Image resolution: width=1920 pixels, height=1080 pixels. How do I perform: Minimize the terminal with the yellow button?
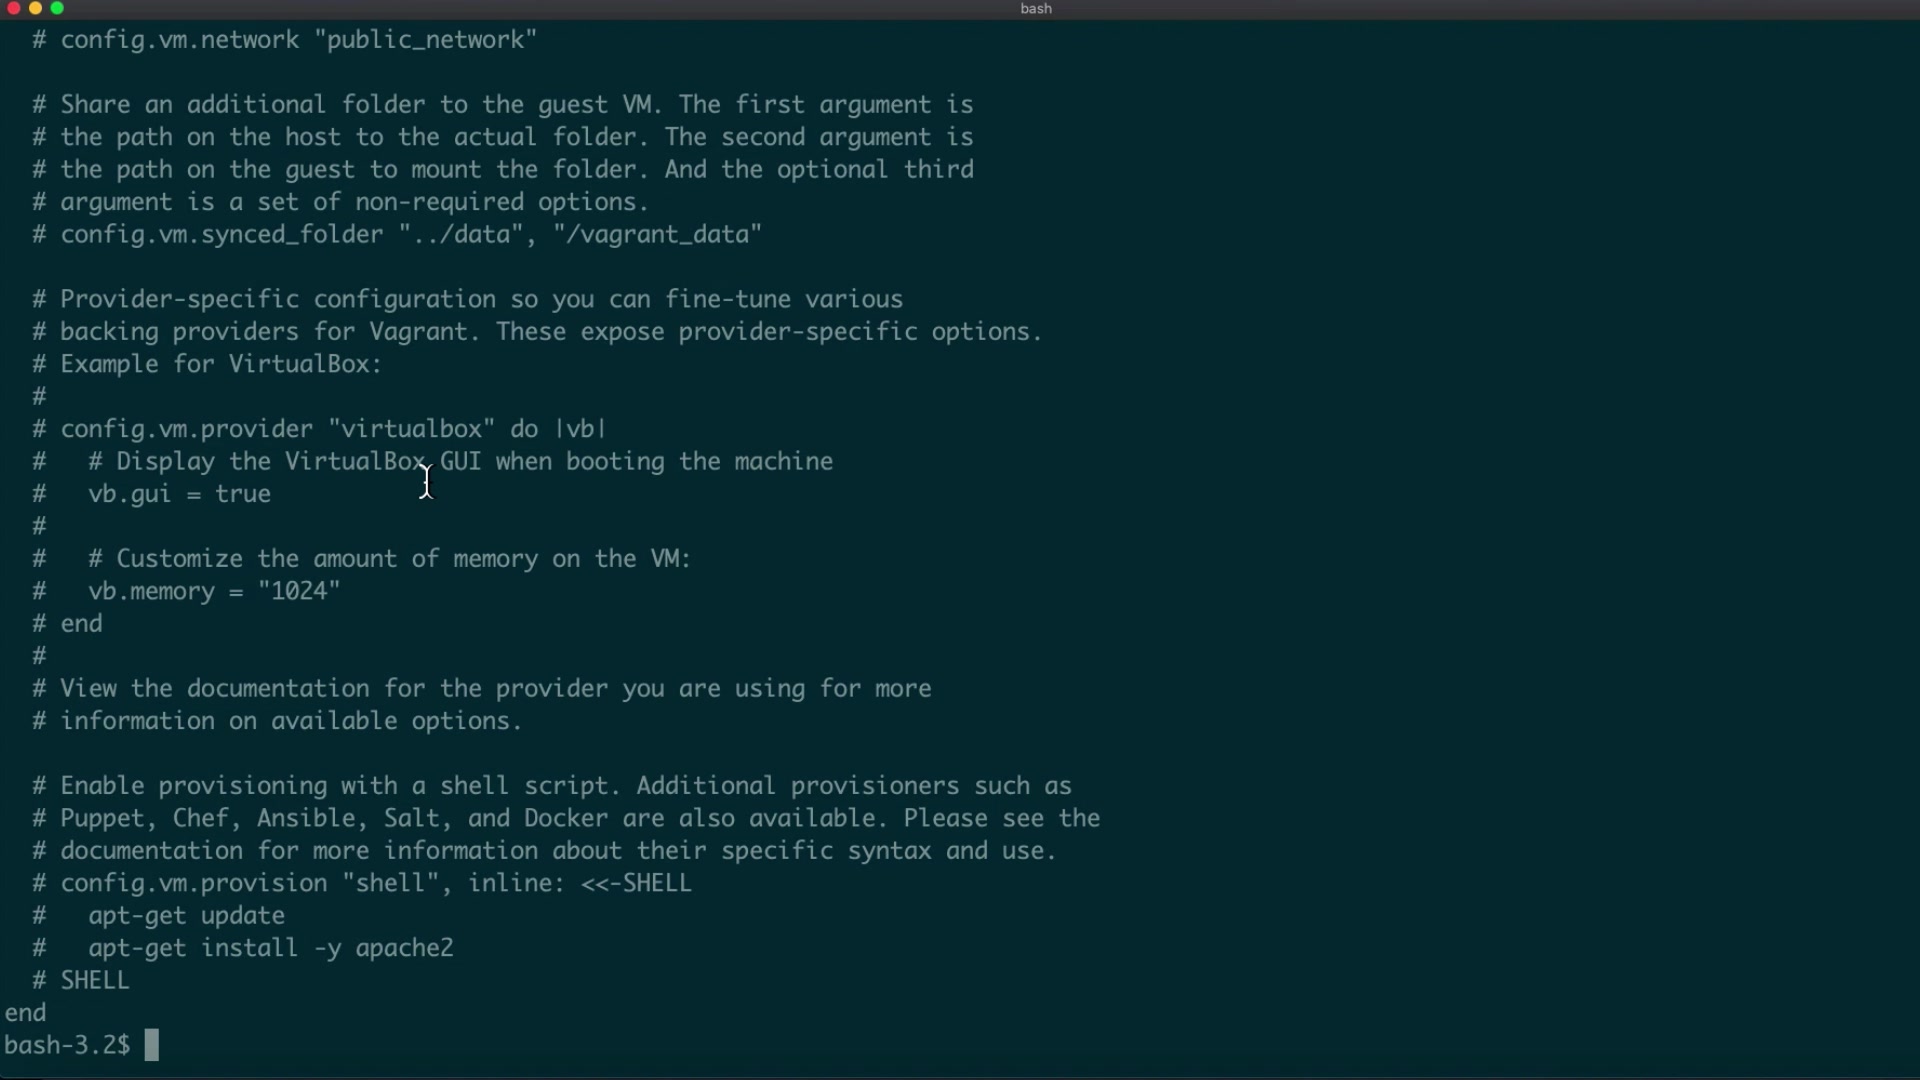[x=36, y=9]
